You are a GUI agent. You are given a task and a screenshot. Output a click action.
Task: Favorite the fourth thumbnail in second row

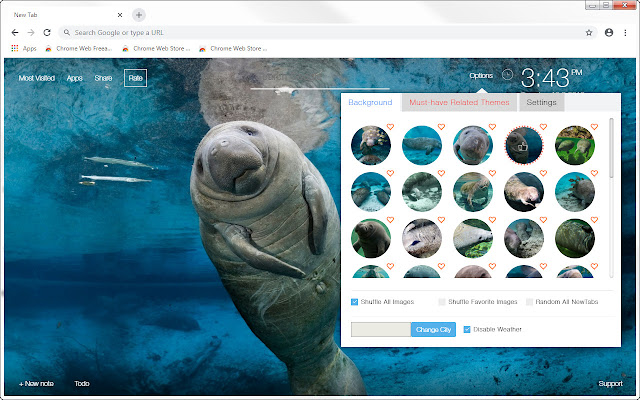click(543, 173)
